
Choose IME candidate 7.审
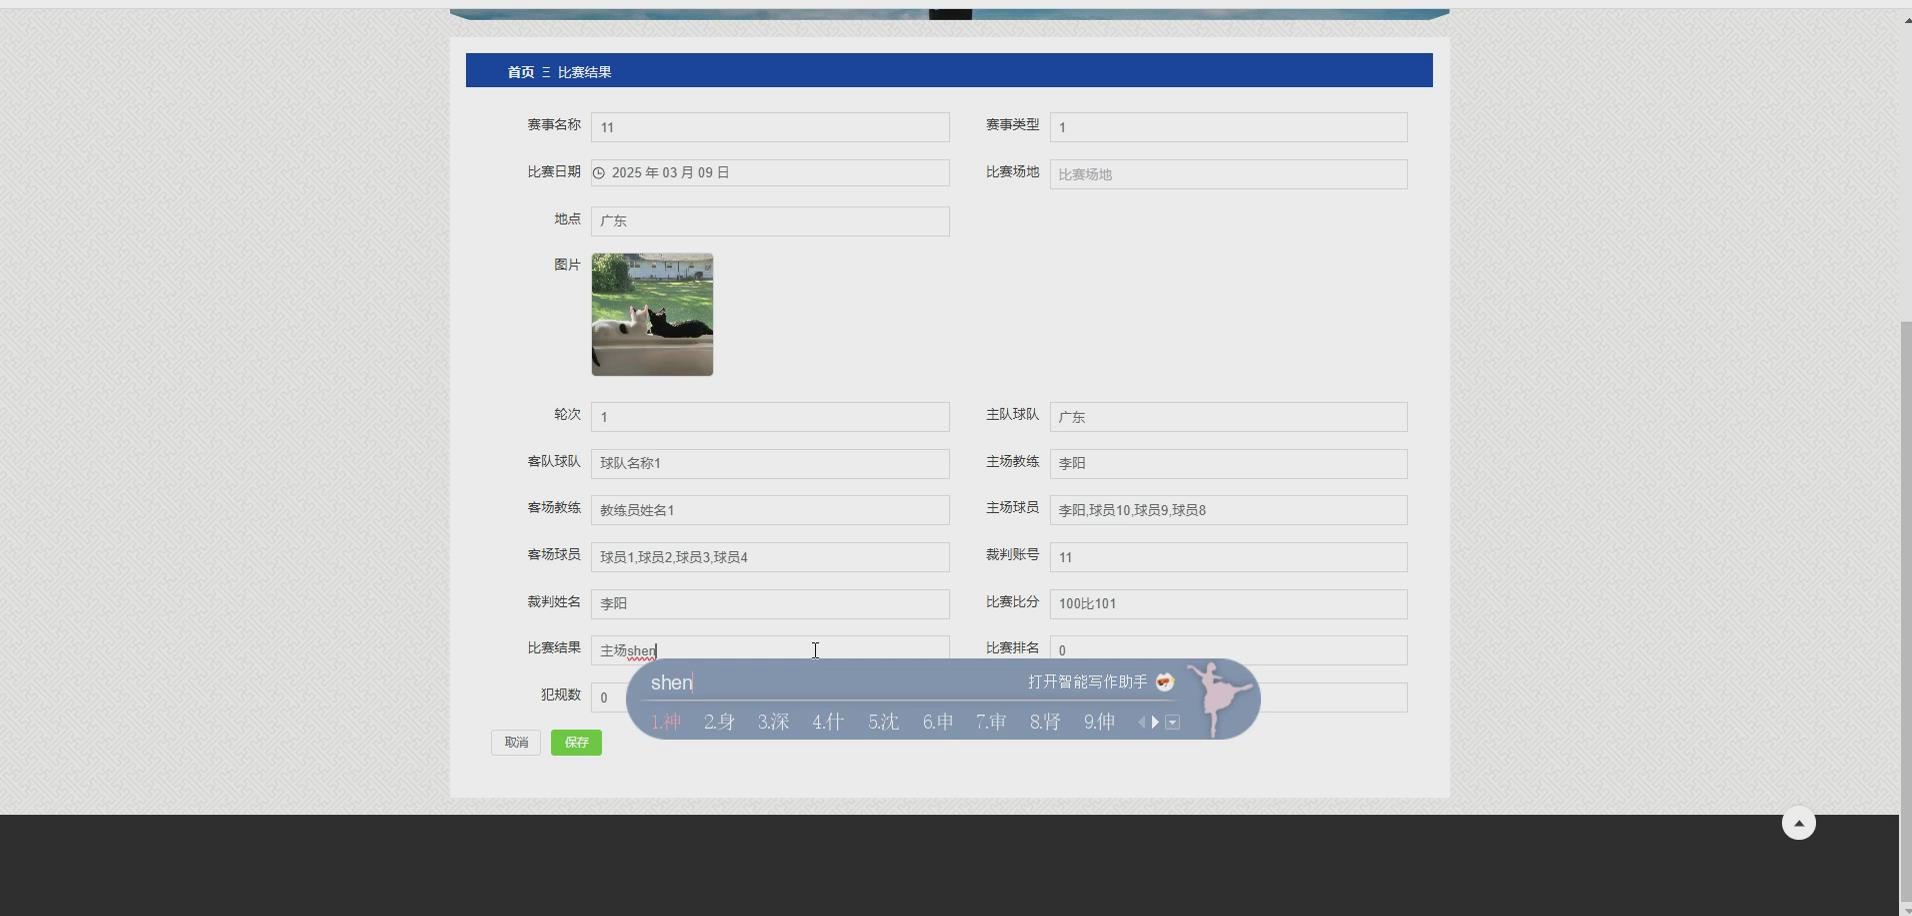[x=991, y=722]
